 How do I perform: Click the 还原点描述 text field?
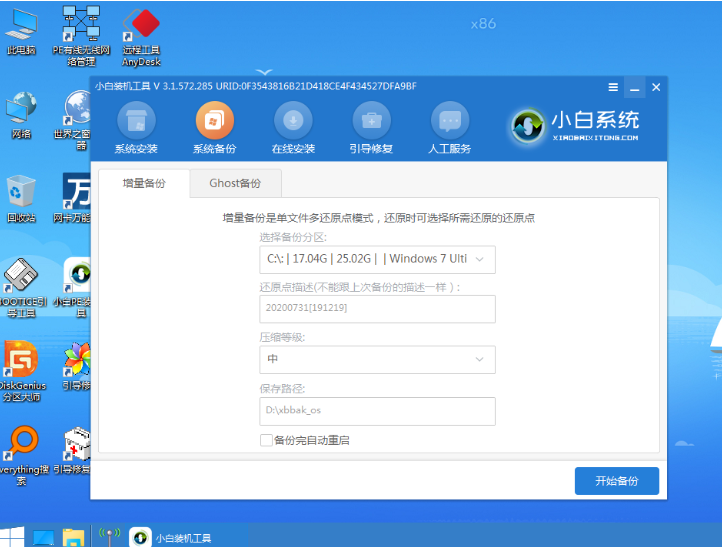pyautogui.click(x=377, y=308)
